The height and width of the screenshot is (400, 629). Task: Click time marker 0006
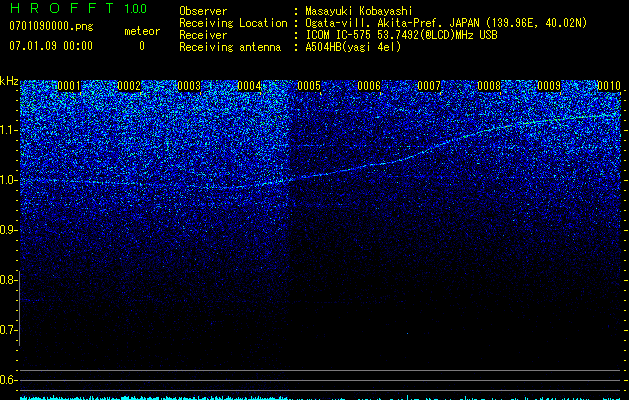coord(369,86)
